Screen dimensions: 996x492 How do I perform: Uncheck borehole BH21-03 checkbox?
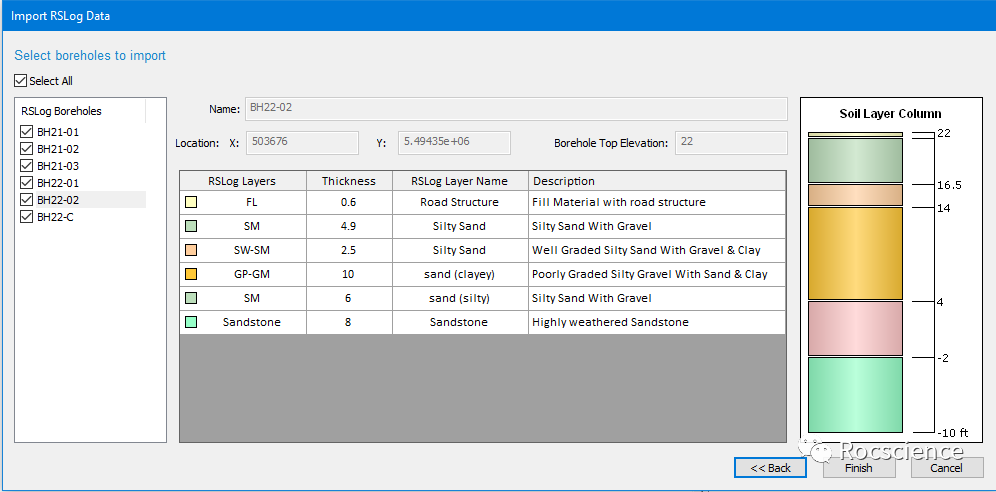click(x=27, y=166)
